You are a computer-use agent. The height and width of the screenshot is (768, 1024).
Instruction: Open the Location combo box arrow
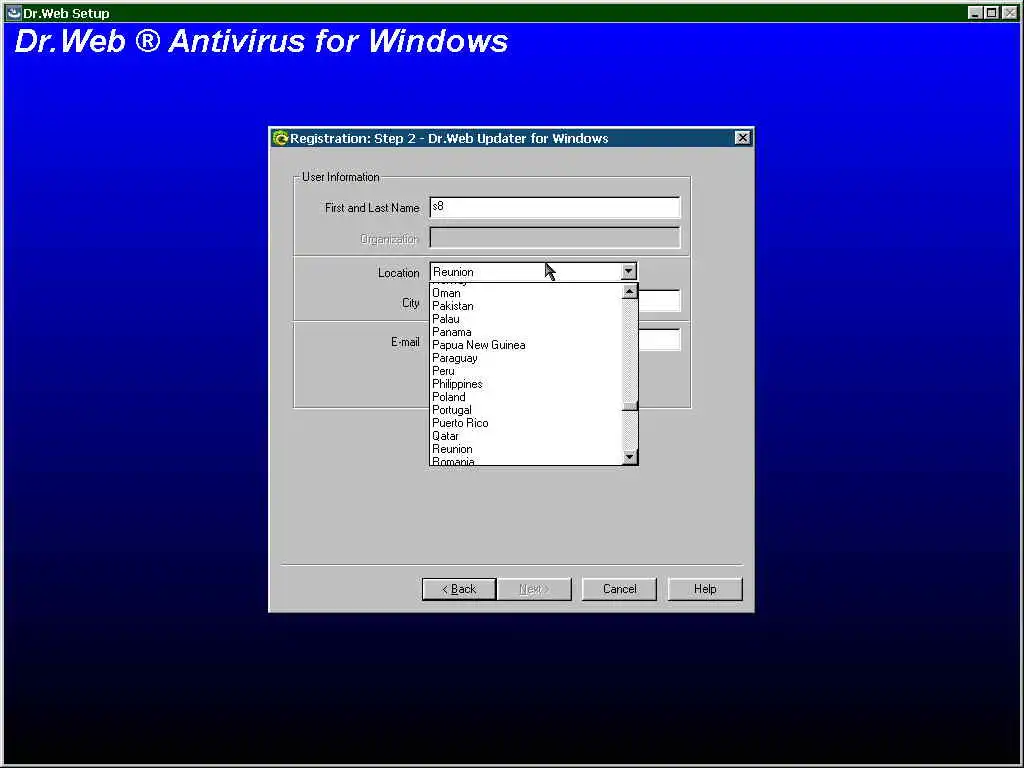(628, 271)
